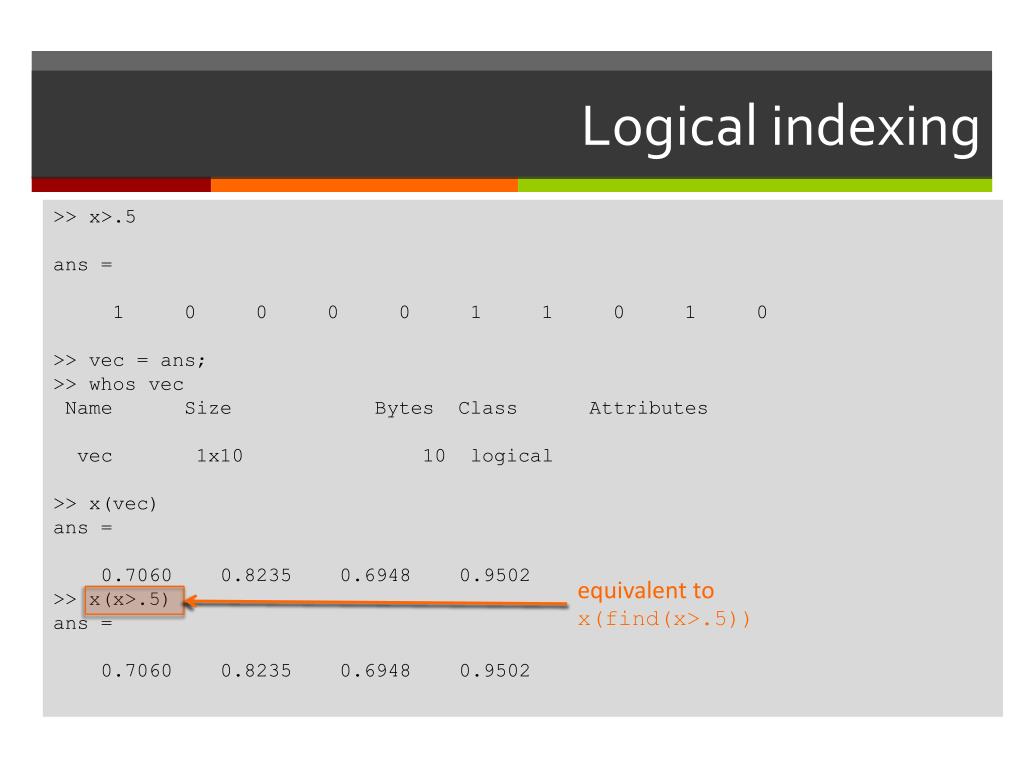Click "ans =" directly below the x(vec) command
Screen dimensions: 1024x768
83,528
